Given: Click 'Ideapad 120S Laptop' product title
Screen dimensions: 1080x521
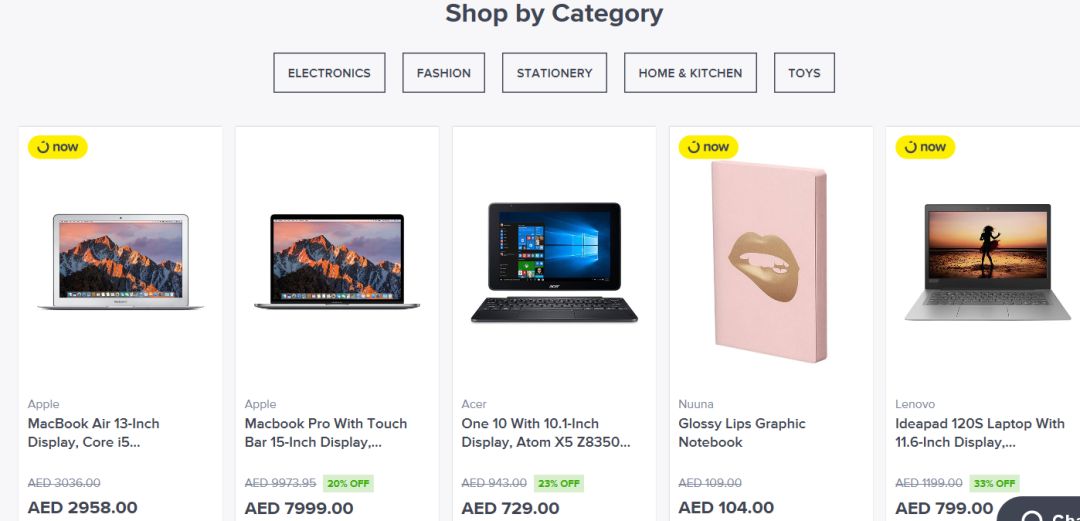Looking at the screenshot, I should [x=980, y=433].
